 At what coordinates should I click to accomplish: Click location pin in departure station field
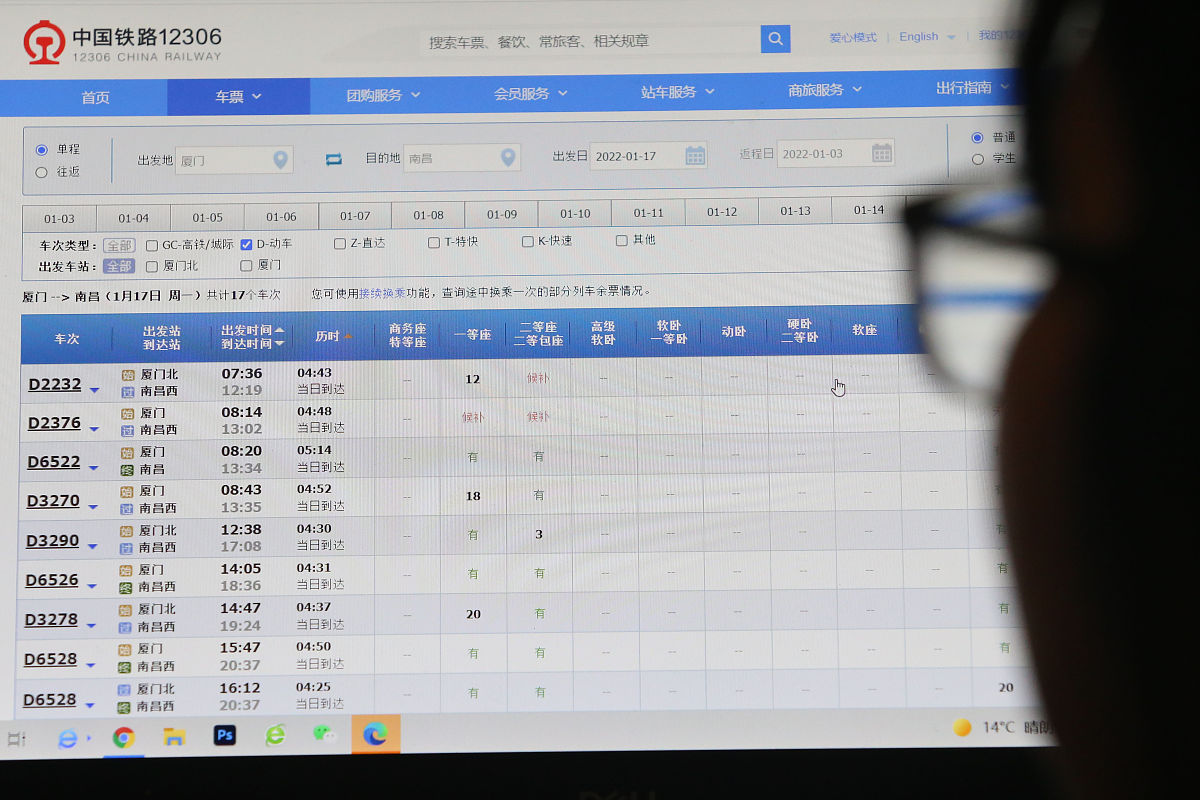tap(280, 159)
